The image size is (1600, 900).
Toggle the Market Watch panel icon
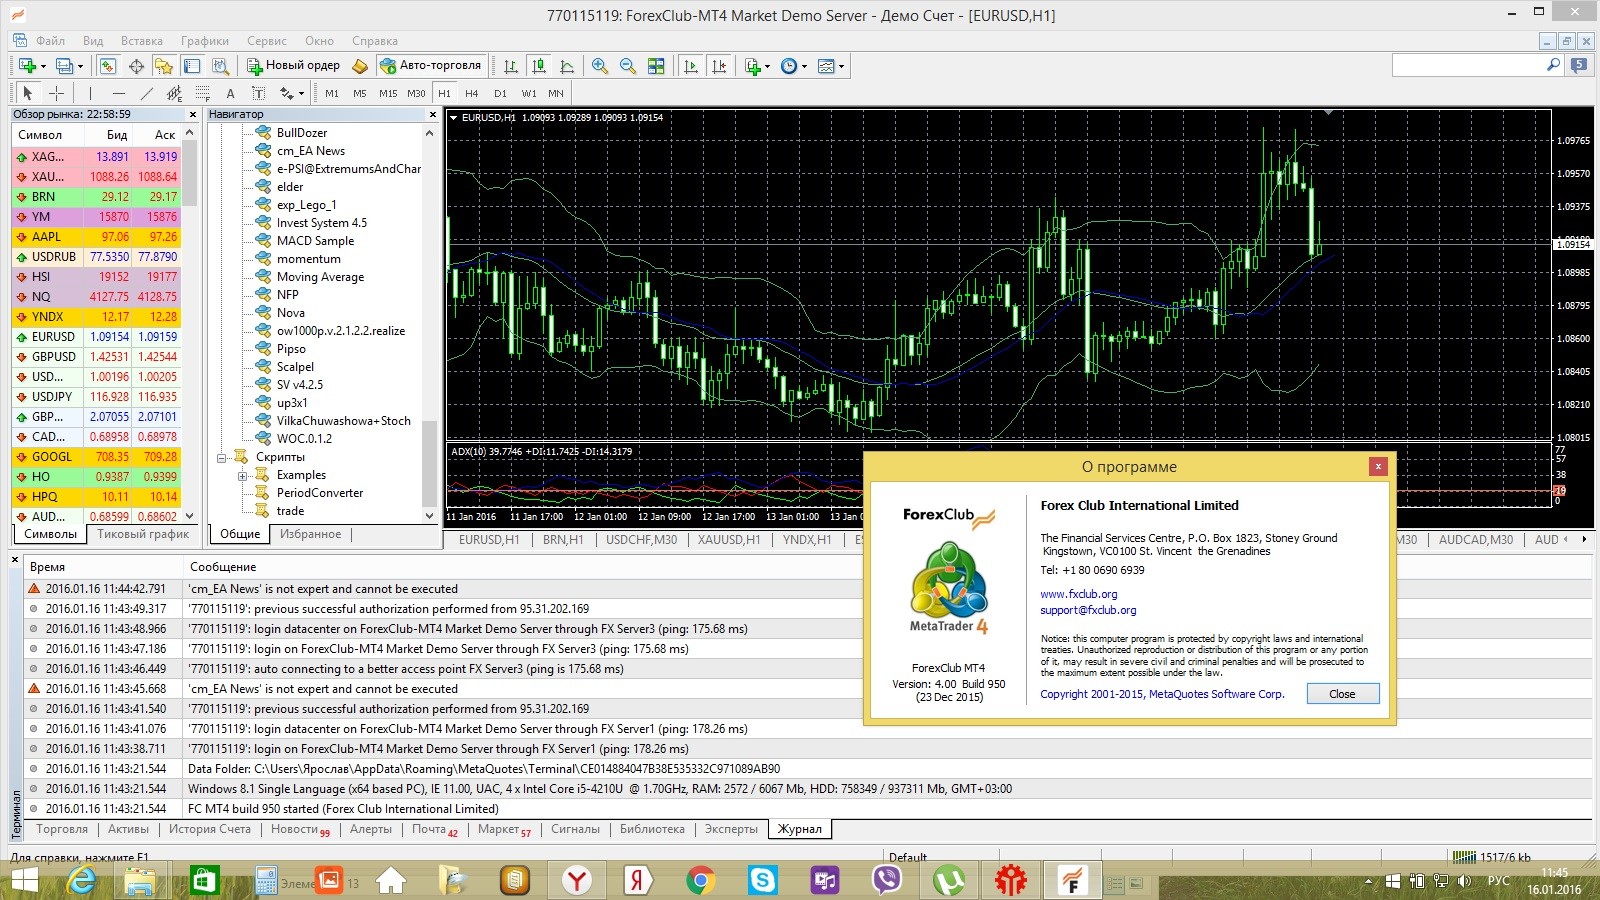[x=107, y=66]
